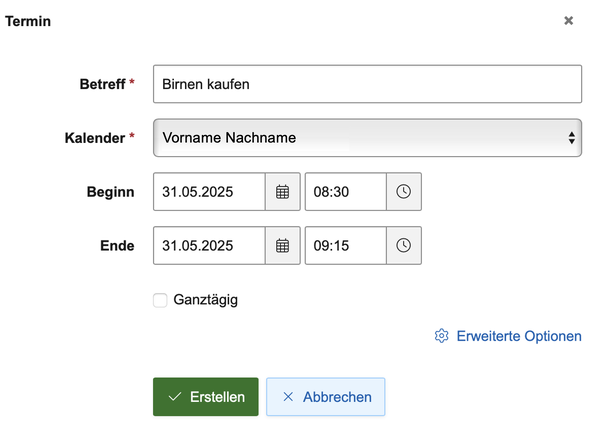Show advanced settings via Erweiterte Optionen
Viewport: 600px width, 426px height.
[518, 336]
